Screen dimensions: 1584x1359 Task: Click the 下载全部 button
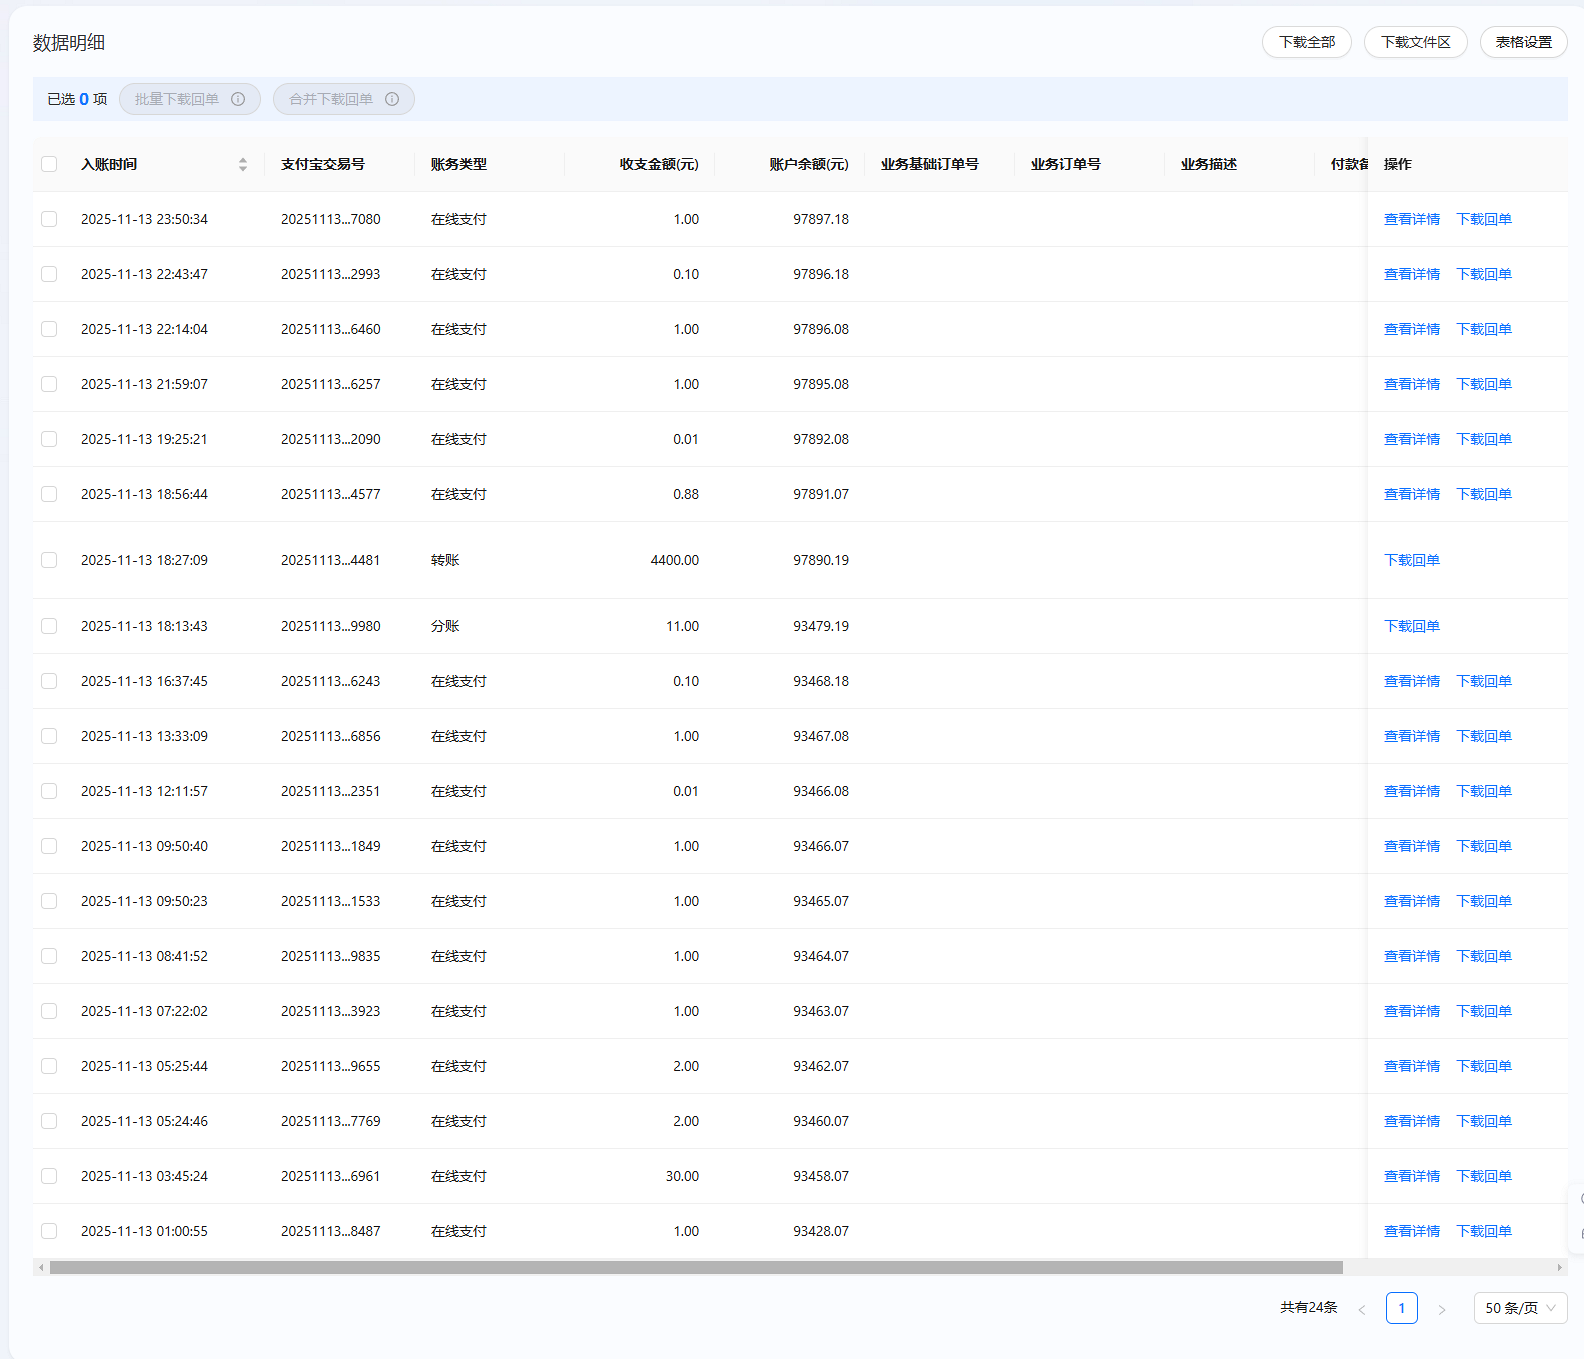coord(1306,42)
